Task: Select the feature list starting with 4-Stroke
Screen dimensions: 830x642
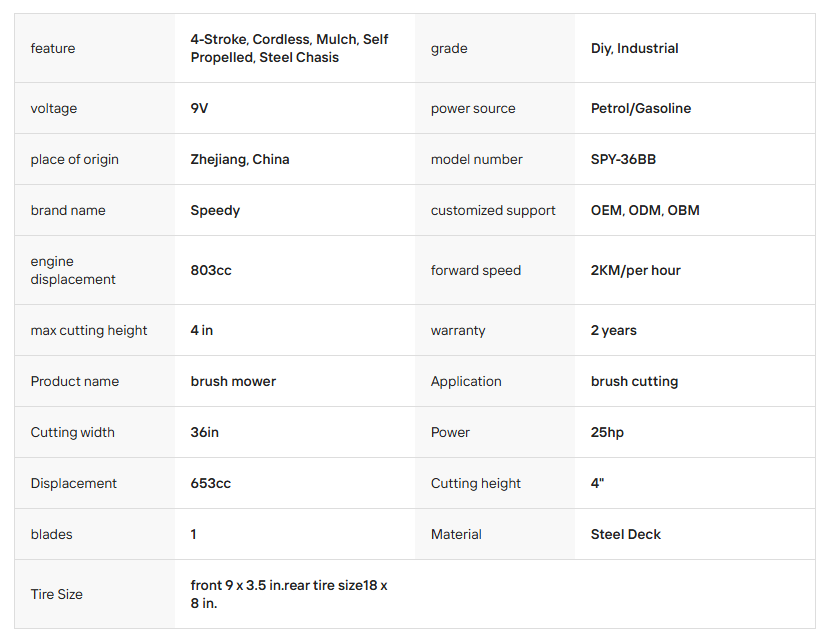Action: point(289,48)
